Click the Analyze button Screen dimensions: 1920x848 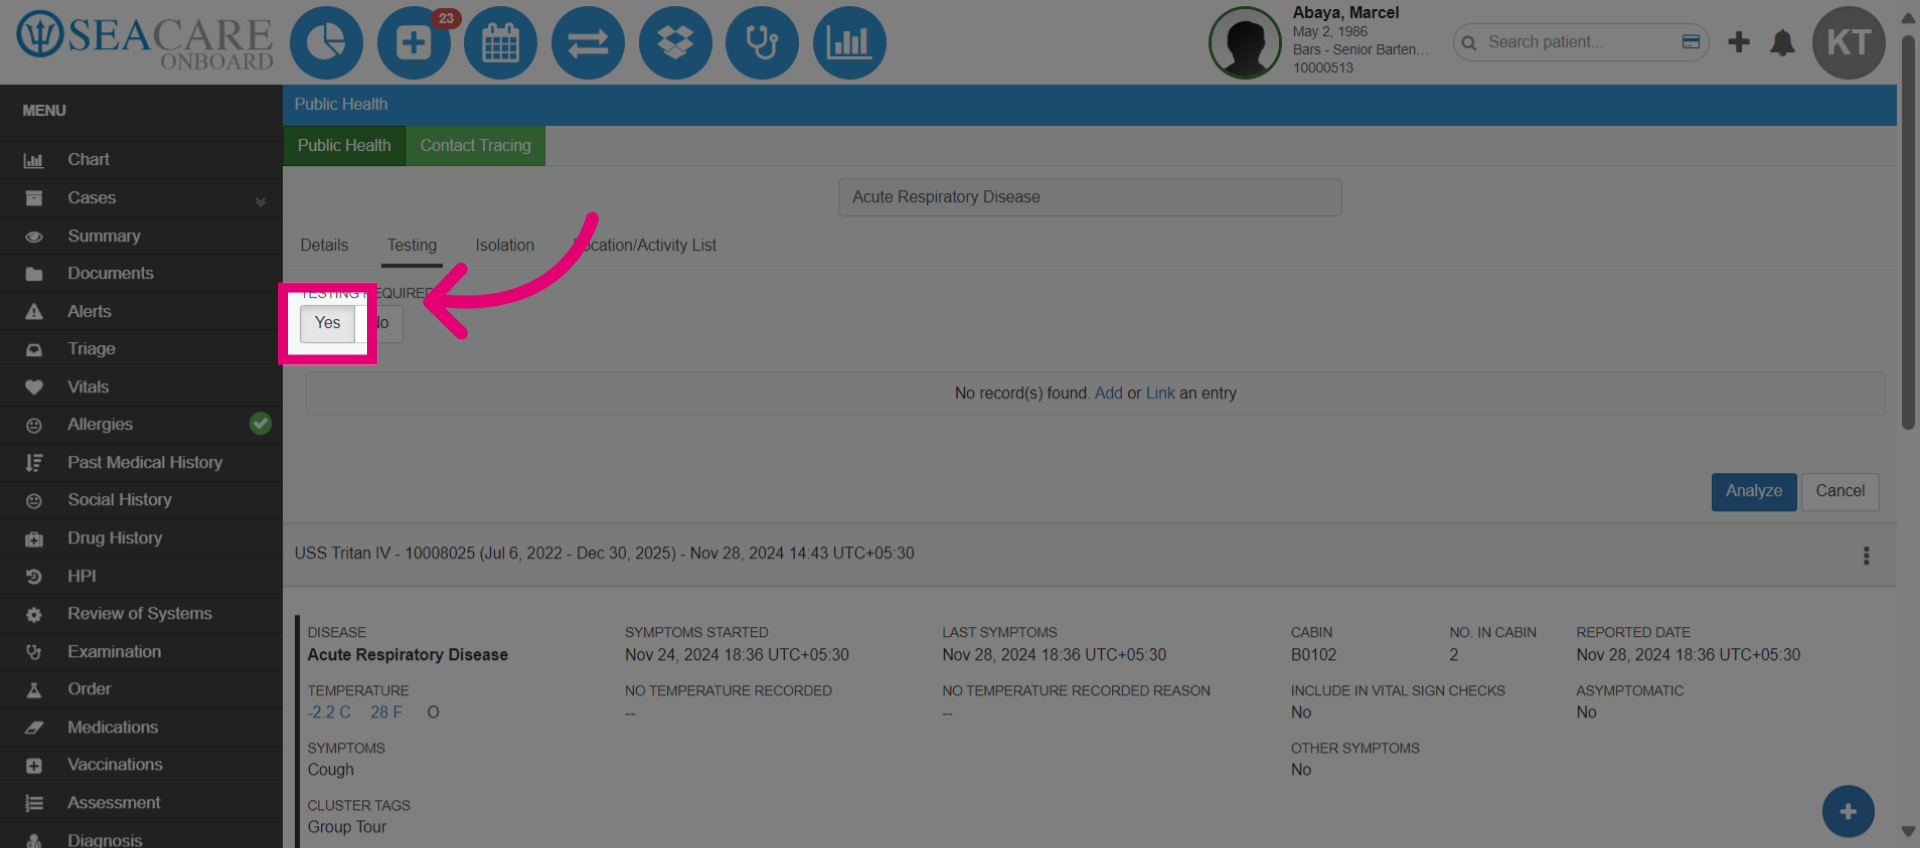point(1754,491)
